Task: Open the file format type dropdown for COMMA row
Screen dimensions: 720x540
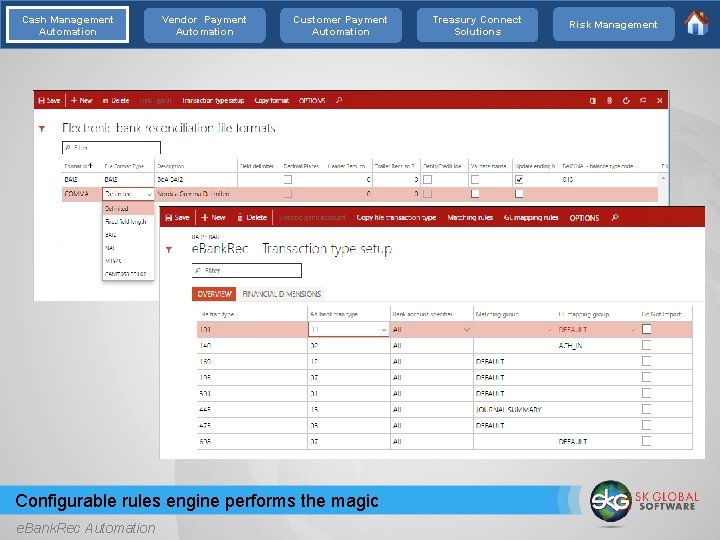Action: click(149, 194)
